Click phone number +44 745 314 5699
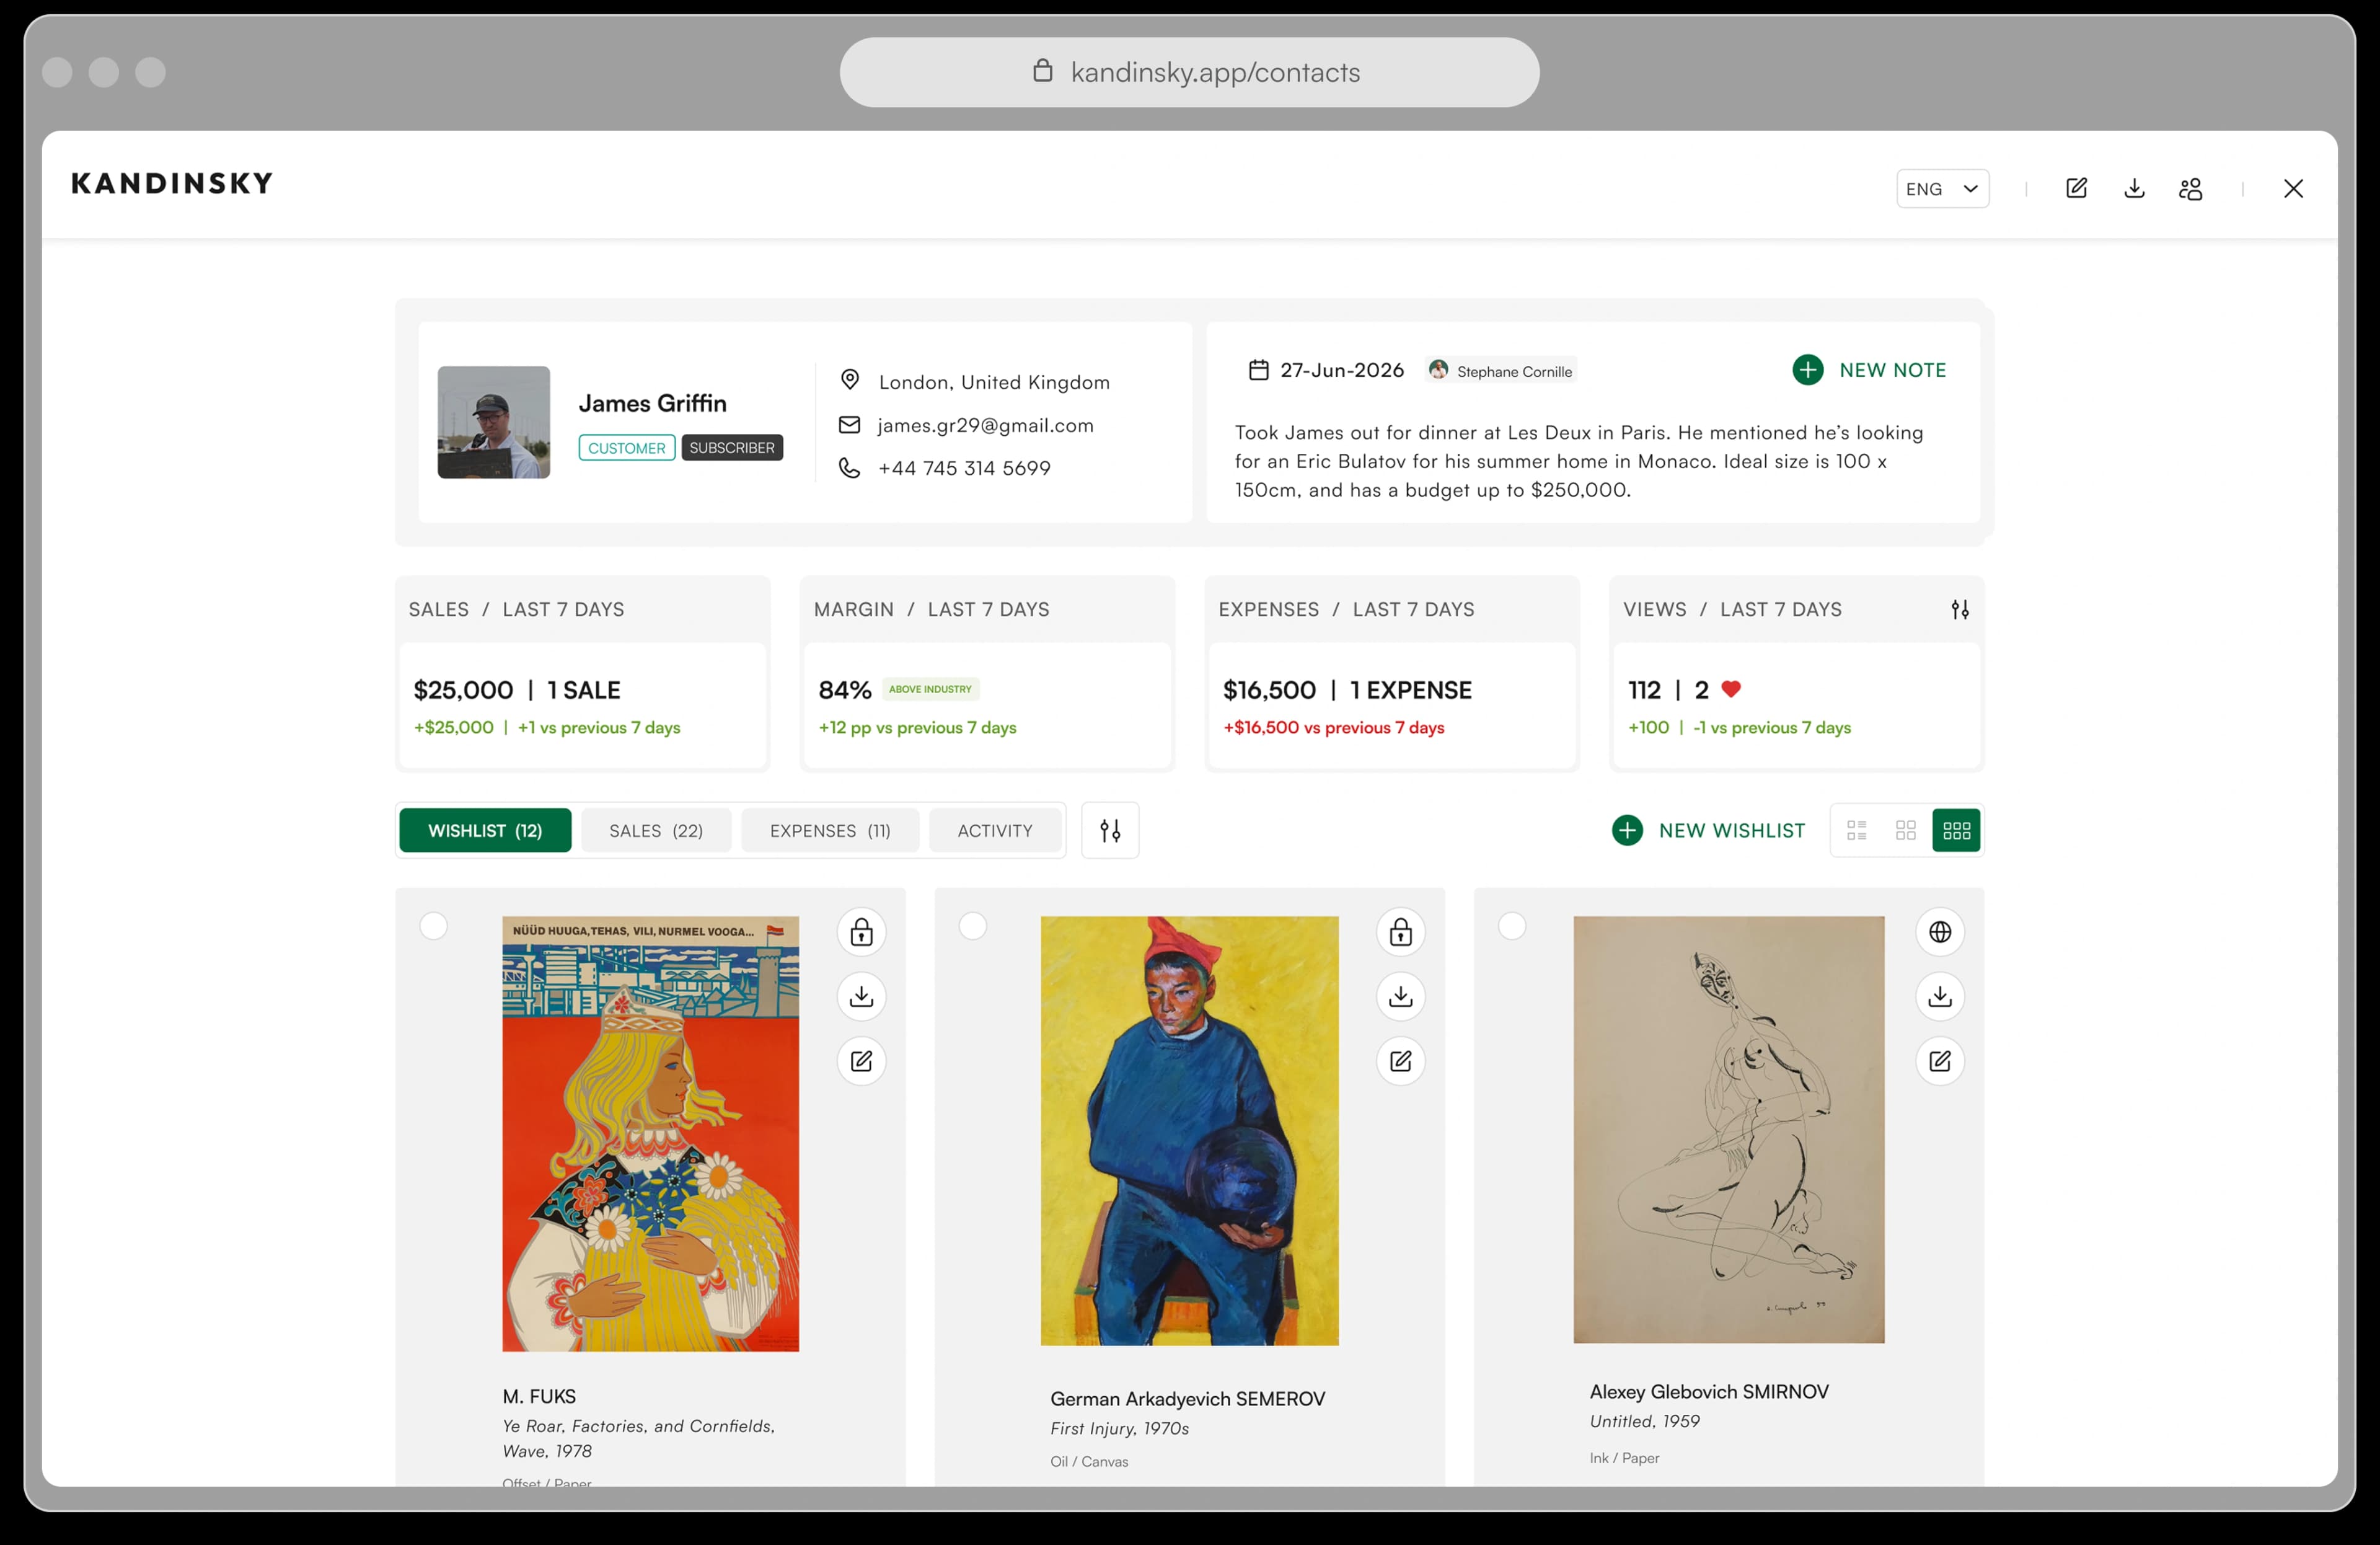The image size is (2380, 1545). (964, 468)
